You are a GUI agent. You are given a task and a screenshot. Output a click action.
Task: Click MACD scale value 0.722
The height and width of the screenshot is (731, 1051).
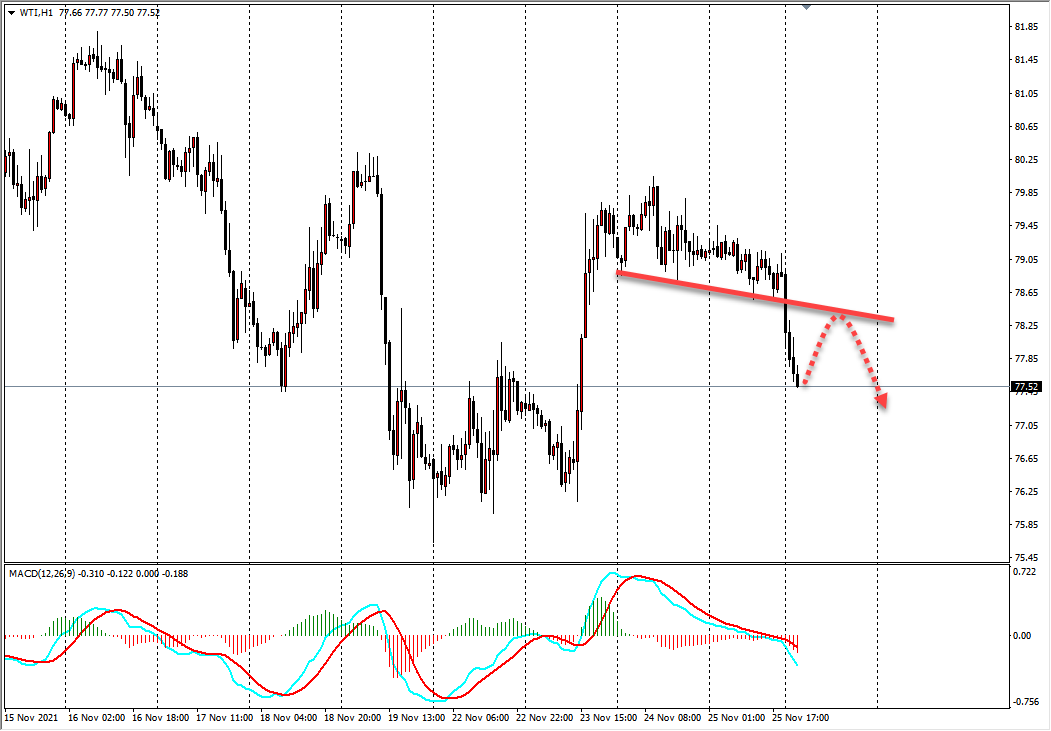(1024, 572)
